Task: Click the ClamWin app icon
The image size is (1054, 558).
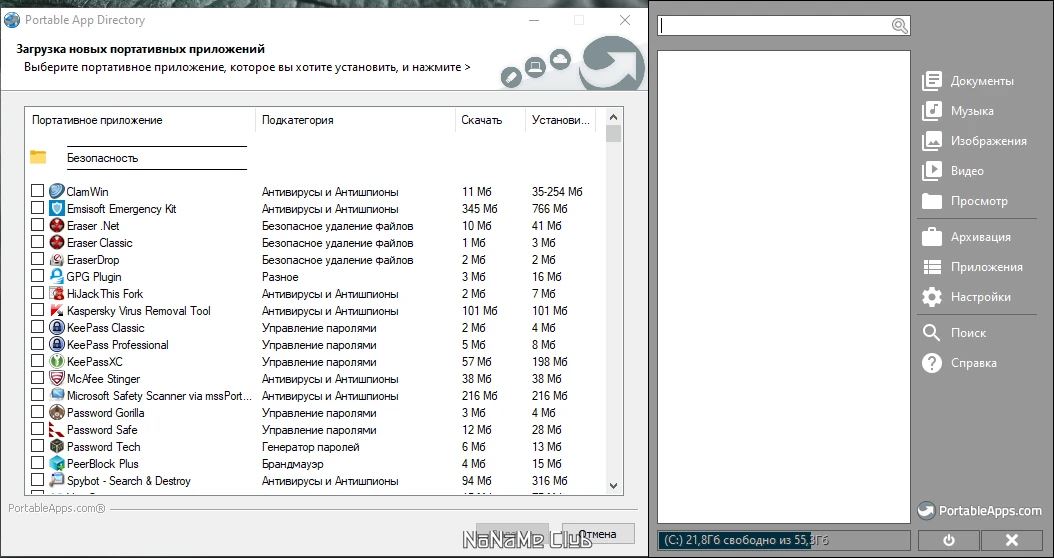Action: point(56,192)
